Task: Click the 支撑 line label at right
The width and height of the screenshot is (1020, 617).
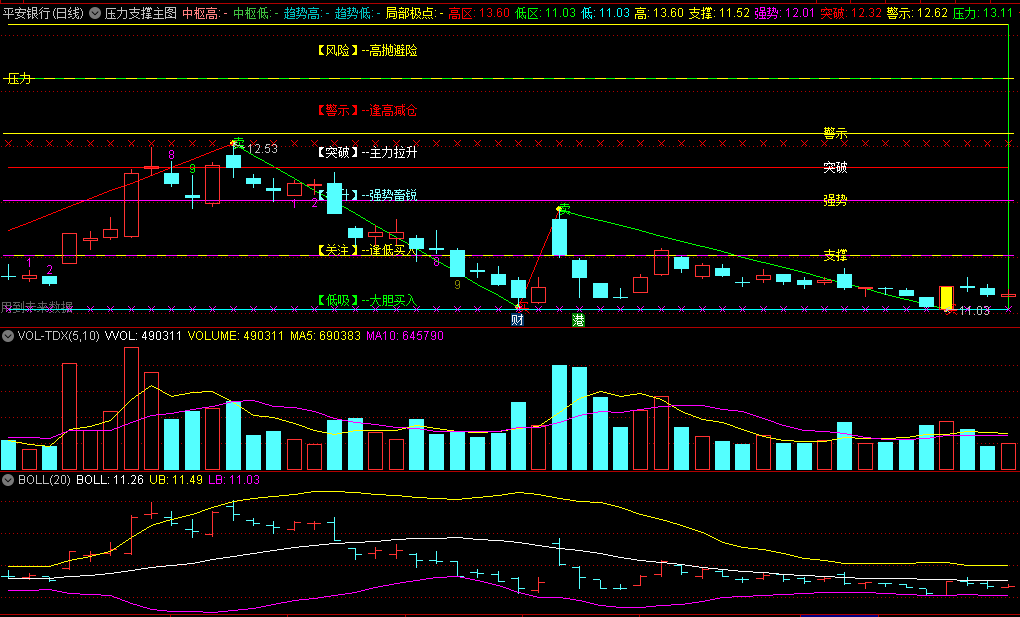Action: (x=835, y=255)
